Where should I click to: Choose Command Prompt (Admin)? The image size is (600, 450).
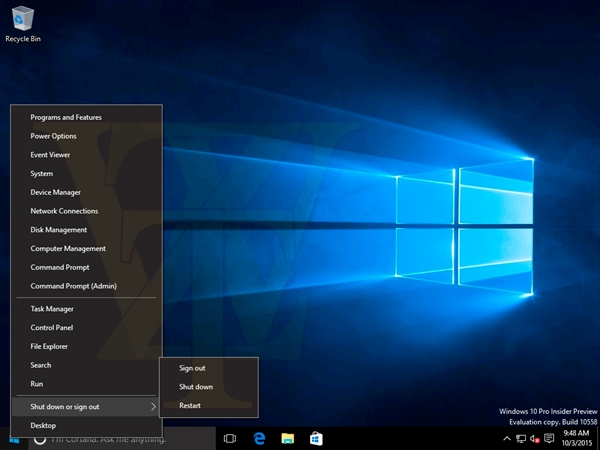pyautogui.click(x=73, y=286)
